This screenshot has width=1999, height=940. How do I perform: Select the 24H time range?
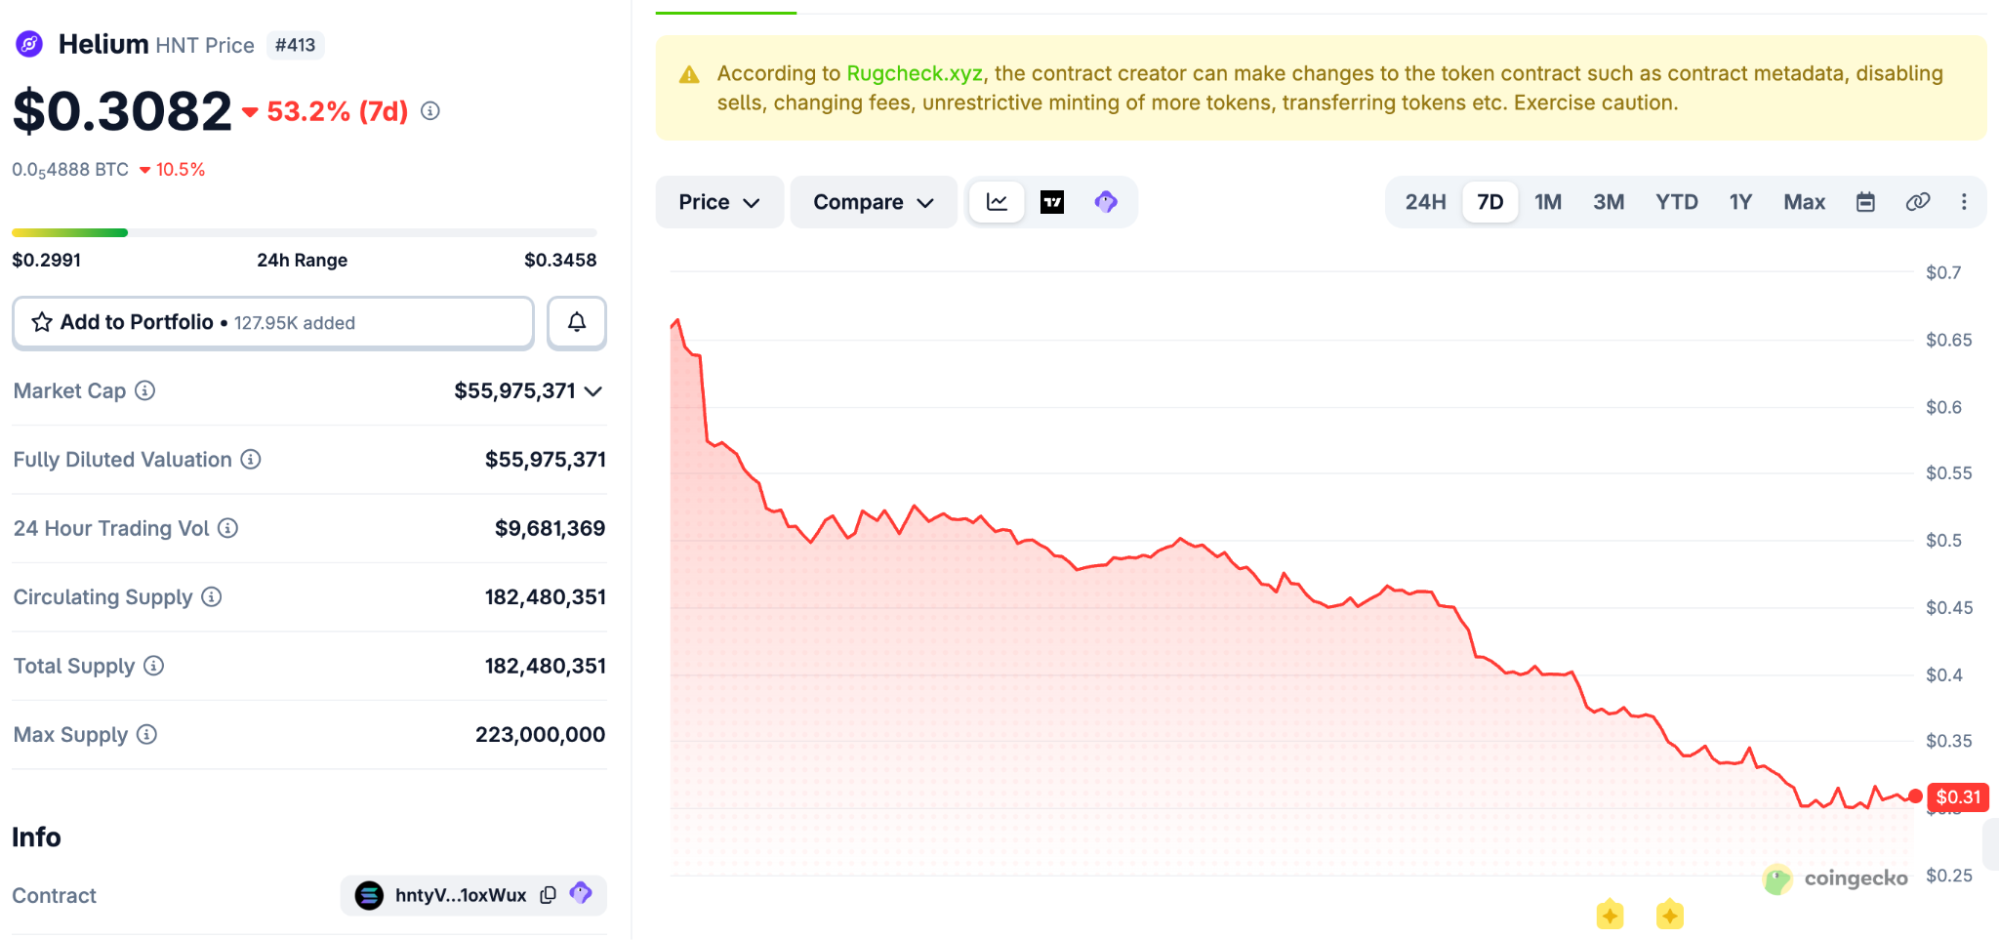point(1425,202)
